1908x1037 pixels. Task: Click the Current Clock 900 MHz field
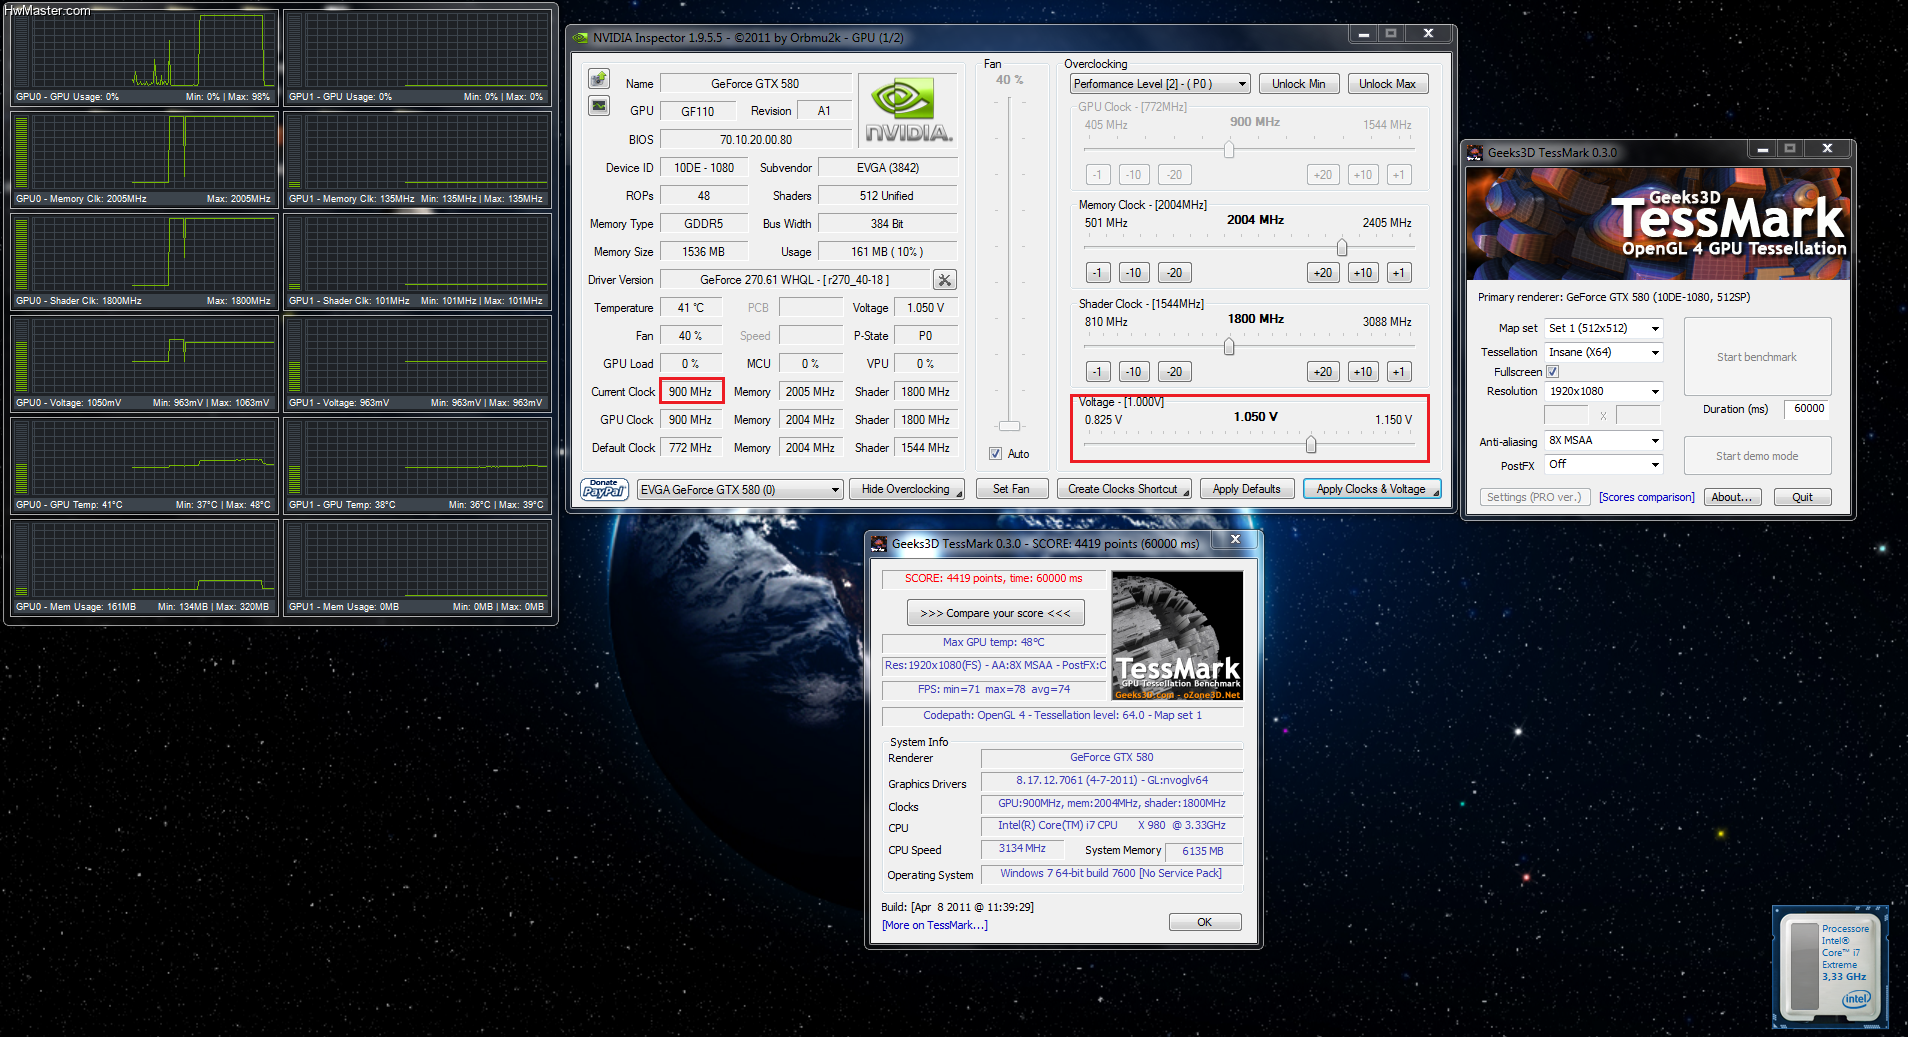(x=691, y=392)
